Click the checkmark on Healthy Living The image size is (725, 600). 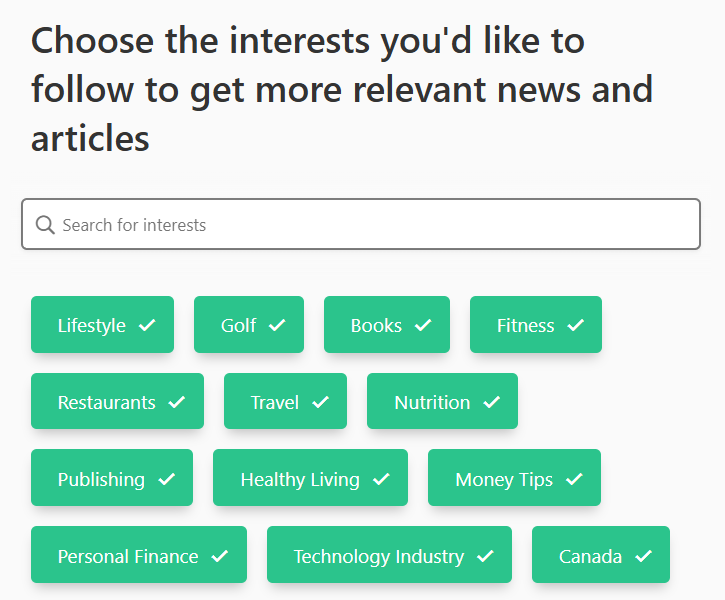(381, 479)
